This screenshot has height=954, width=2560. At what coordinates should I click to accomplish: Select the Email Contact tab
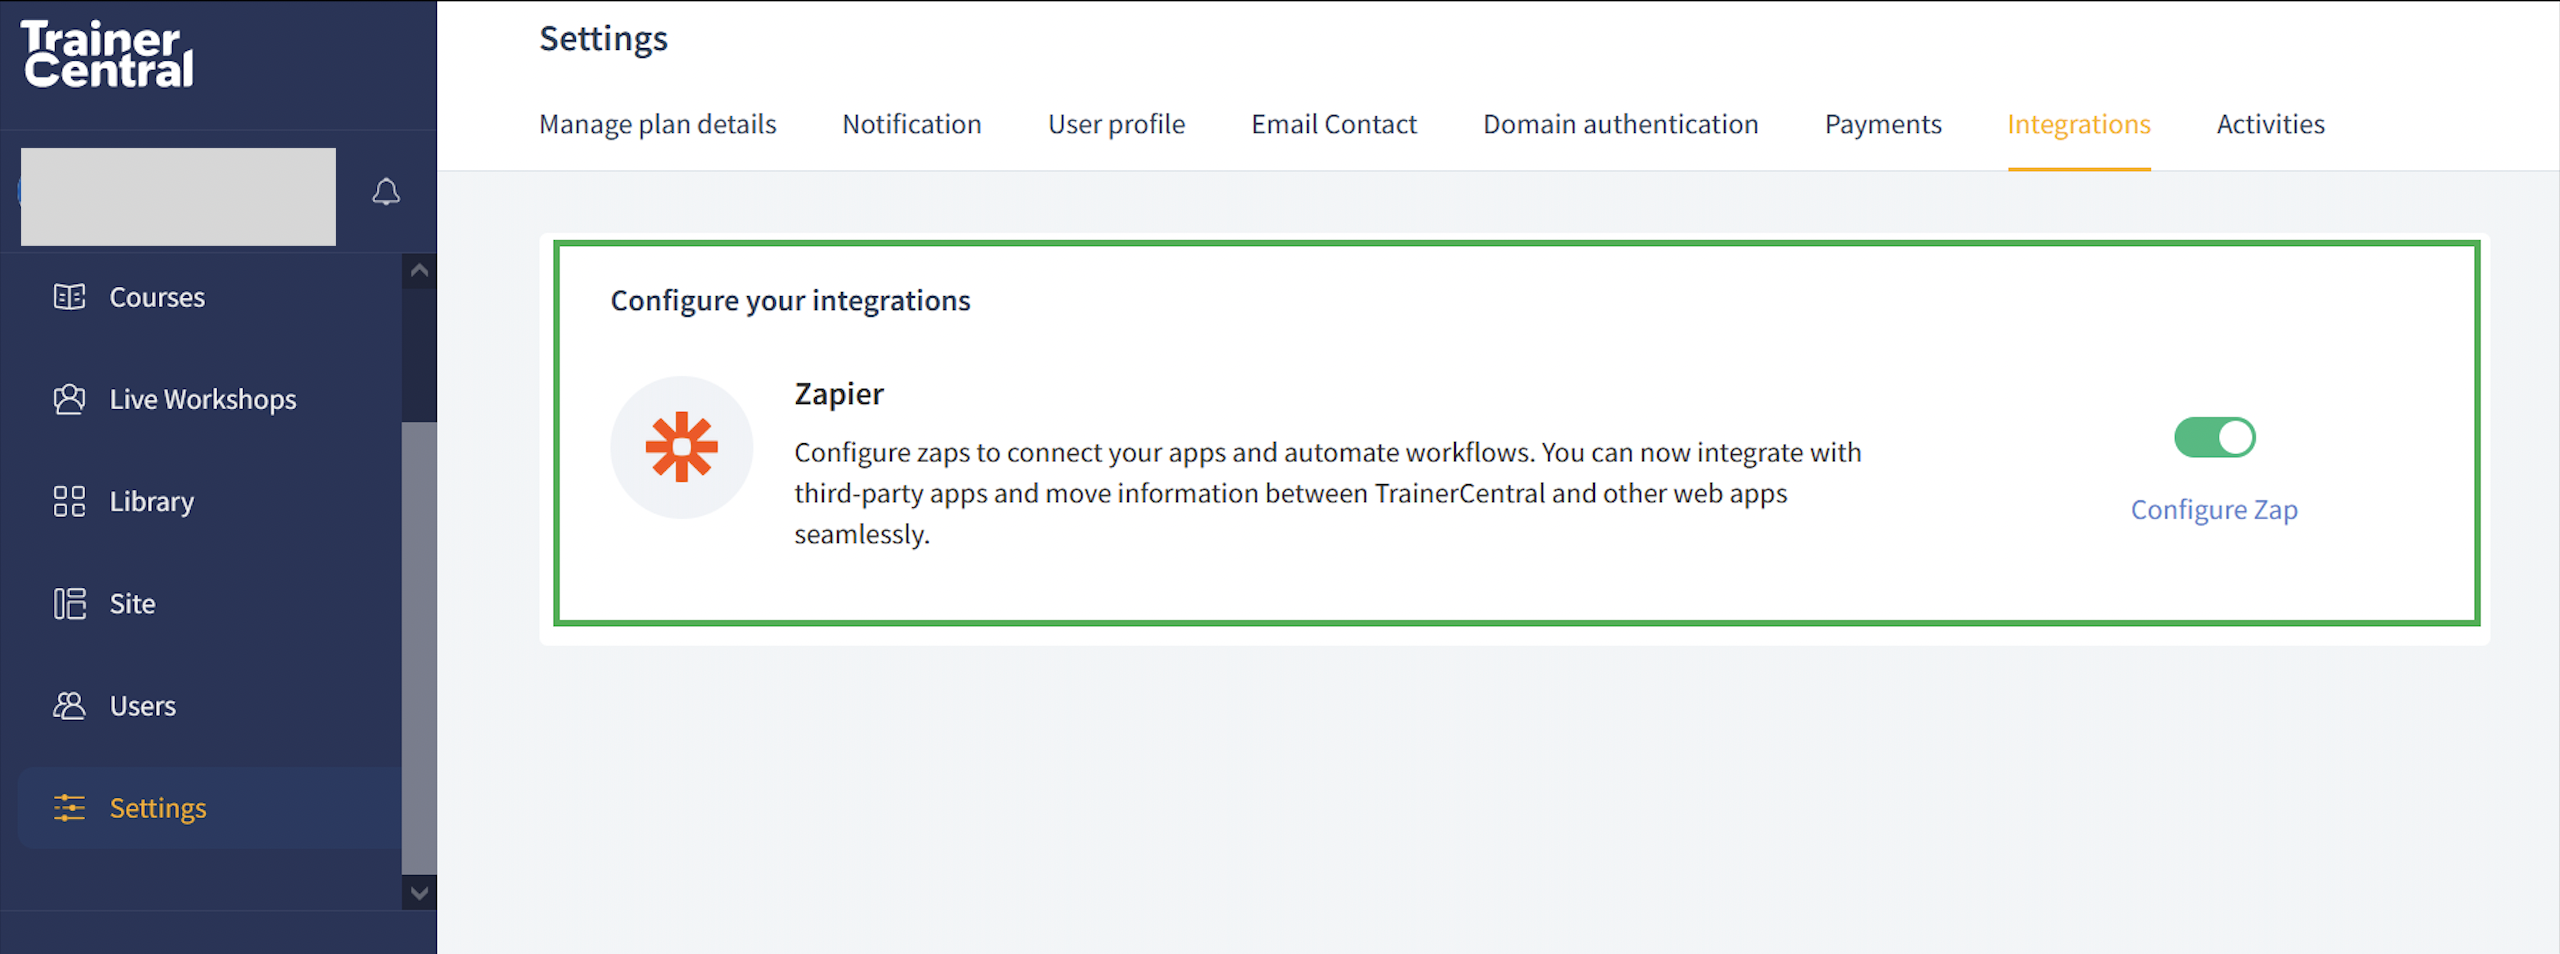pyautogui.click(x=1333, y=124)
